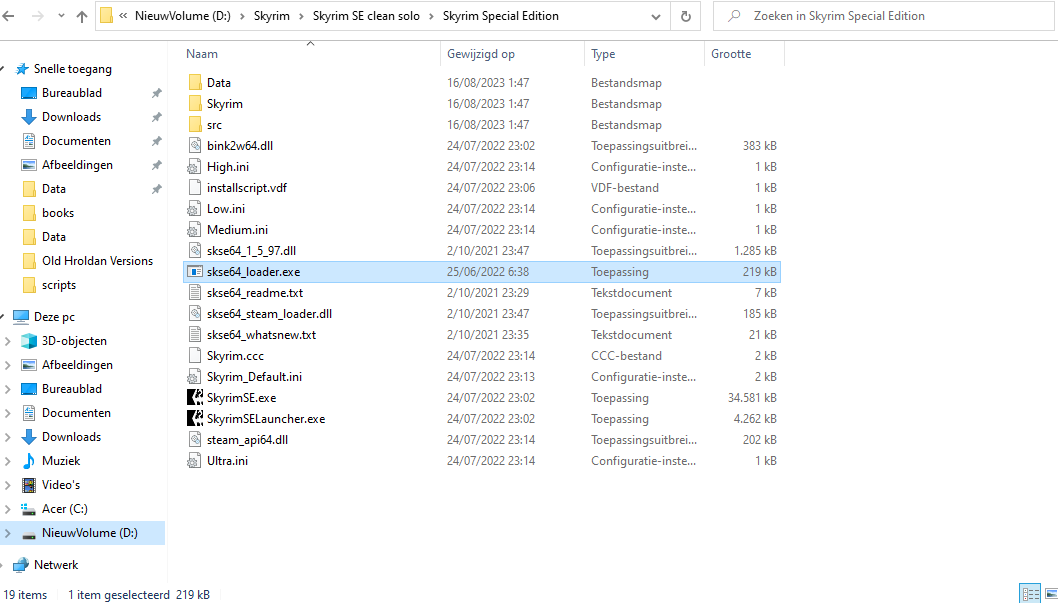Open the Data folder in file list
The image size is (1058, 603).
click(x=219, y=83)
